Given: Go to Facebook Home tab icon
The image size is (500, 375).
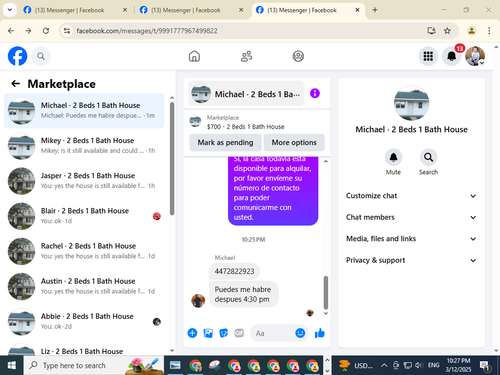Looking at the screenshot, I should point(194,56).
